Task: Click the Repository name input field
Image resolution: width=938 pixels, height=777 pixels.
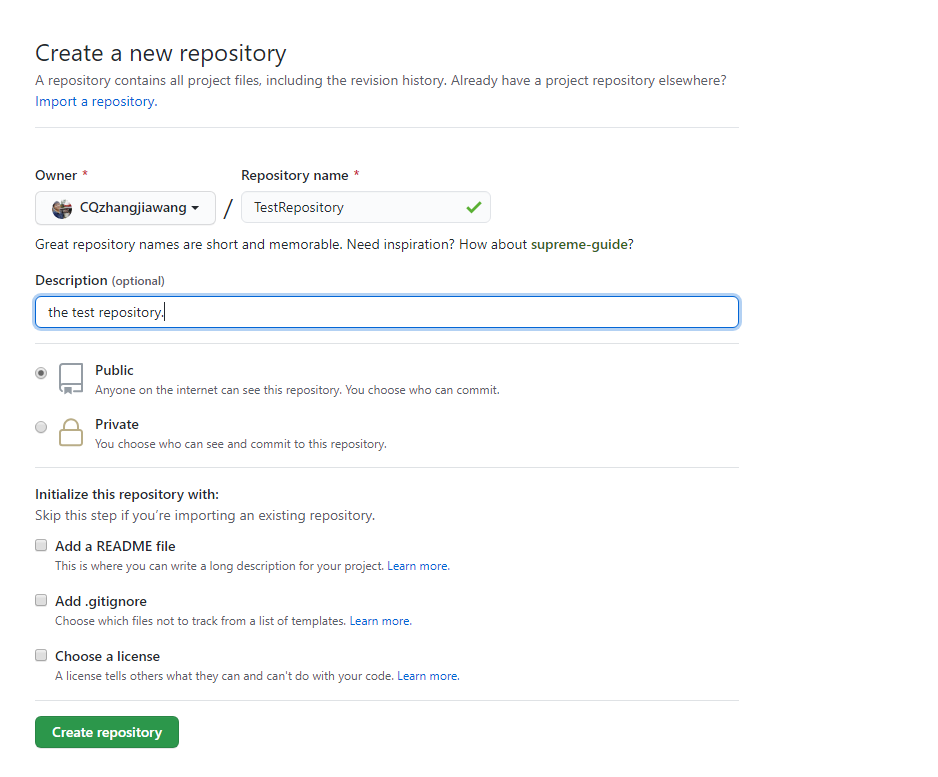Action: pyautogui.click(x=366, y=208)
